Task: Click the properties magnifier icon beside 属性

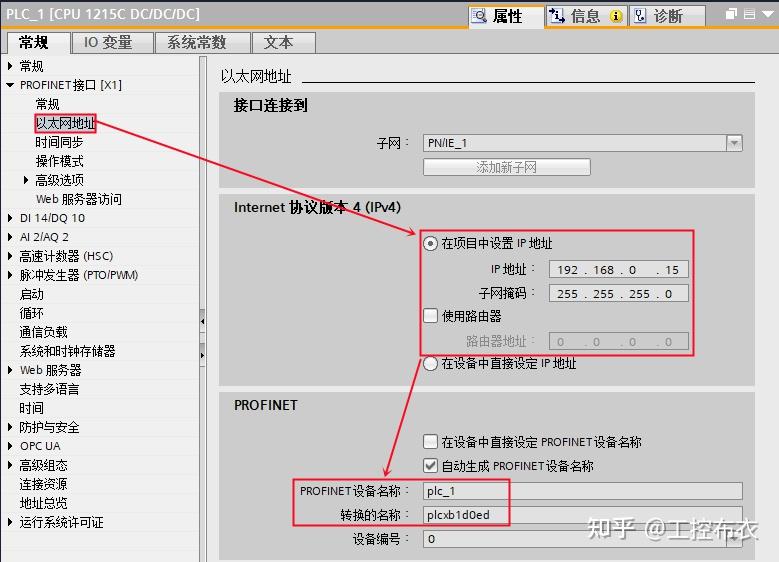Action: pyautogui.click(x=479, y=16)
